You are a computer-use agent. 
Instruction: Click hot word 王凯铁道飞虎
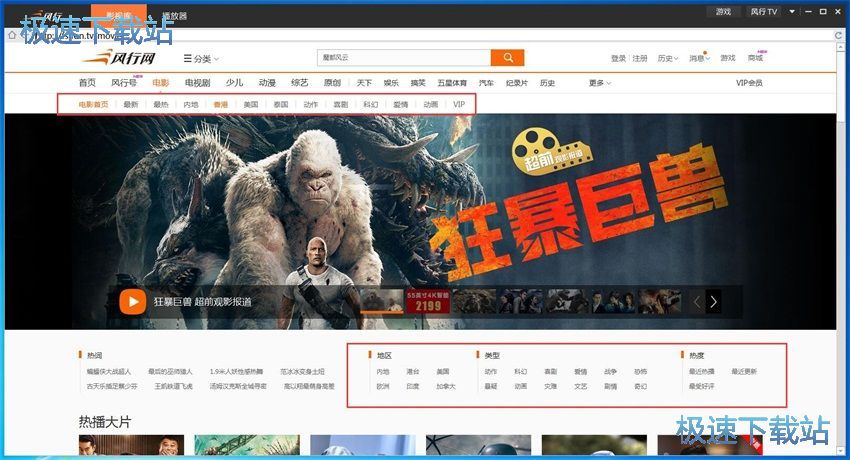coord(173,386)
